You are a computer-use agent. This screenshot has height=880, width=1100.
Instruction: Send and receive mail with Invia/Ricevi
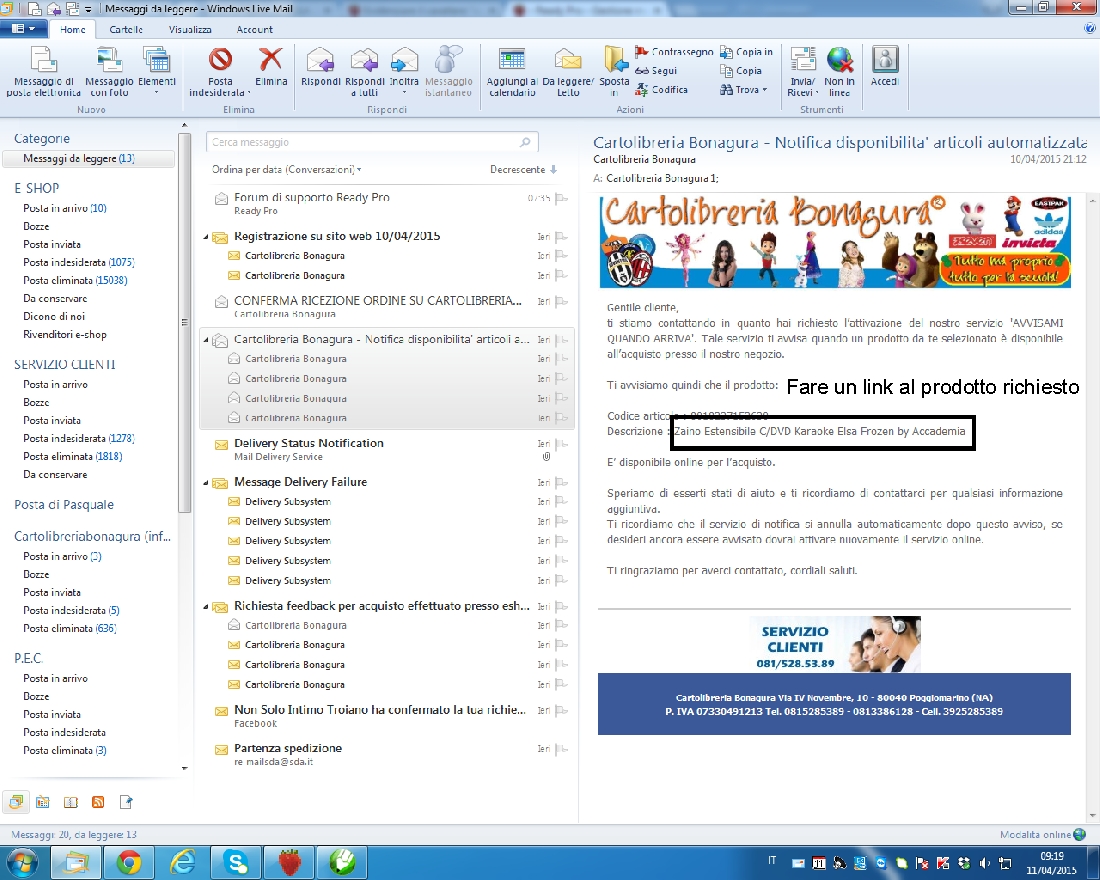click(803, 71)
